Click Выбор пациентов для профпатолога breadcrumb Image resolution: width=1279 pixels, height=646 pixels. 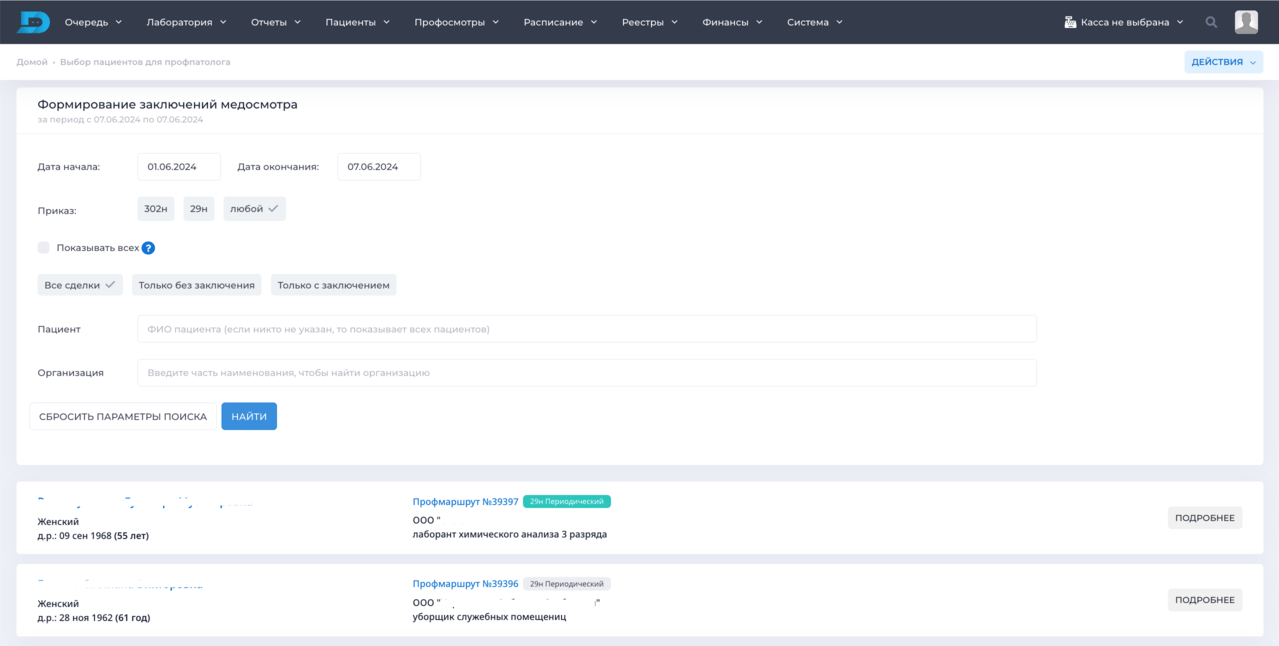pyautogui.click(x=145, y=62)
